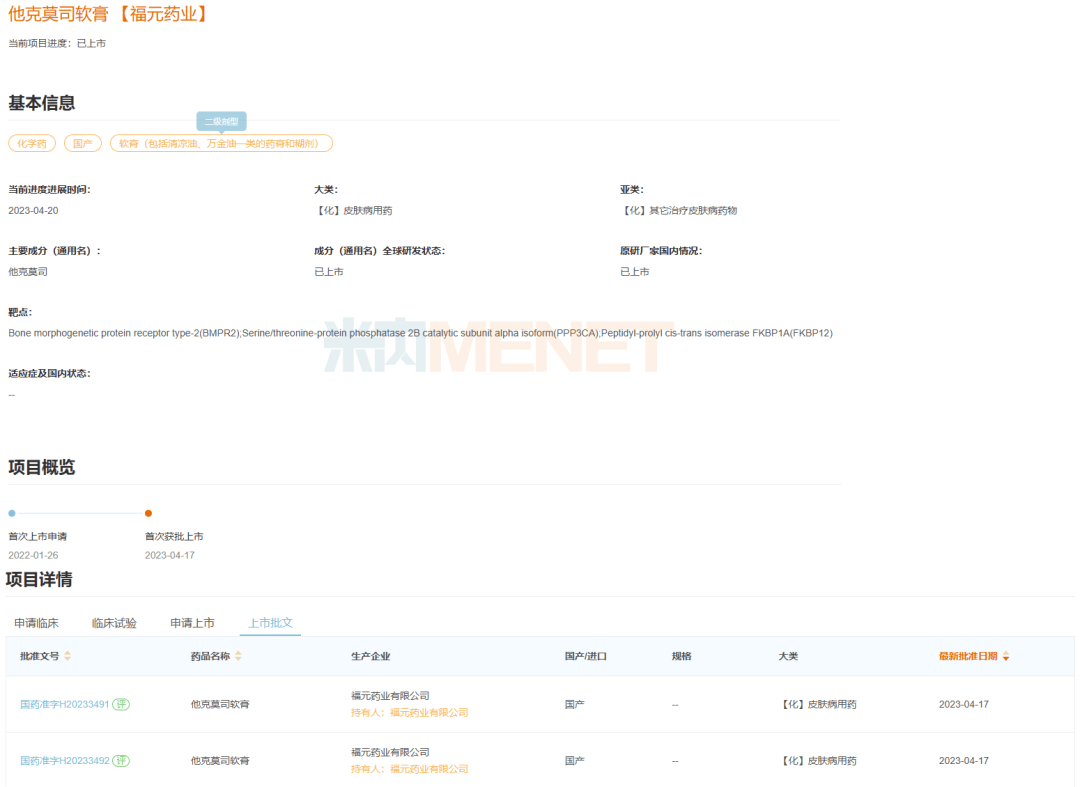This screenshot has height=787, width=1080.
Task: Click holder 福元药业有限公司 link in first row
Action: pyautogui.click(x=428, y=713)
